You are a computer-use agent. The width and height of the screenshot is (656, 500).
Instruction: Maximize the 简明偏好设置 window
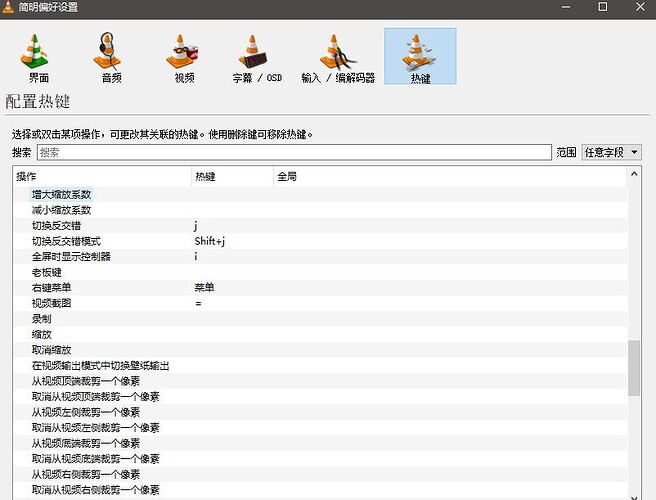coord(602,8)
